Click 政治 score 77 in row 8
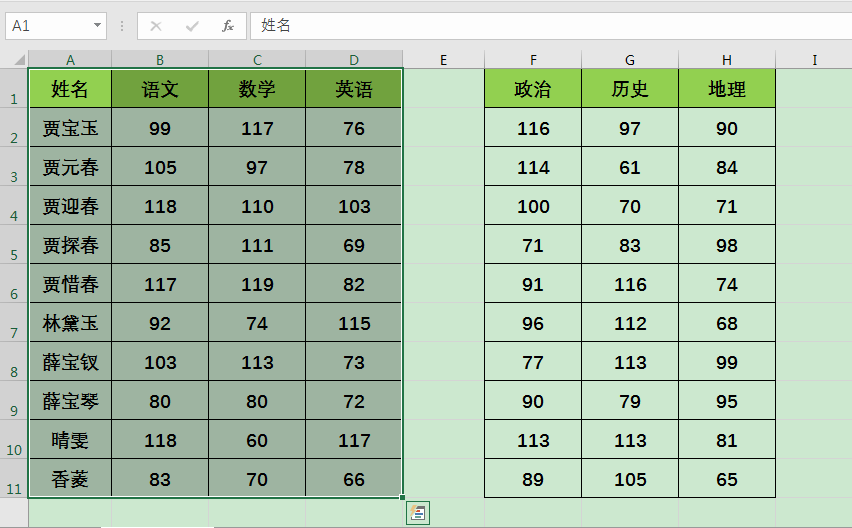This screenshot has height=528, width=852. pos(533,362)
